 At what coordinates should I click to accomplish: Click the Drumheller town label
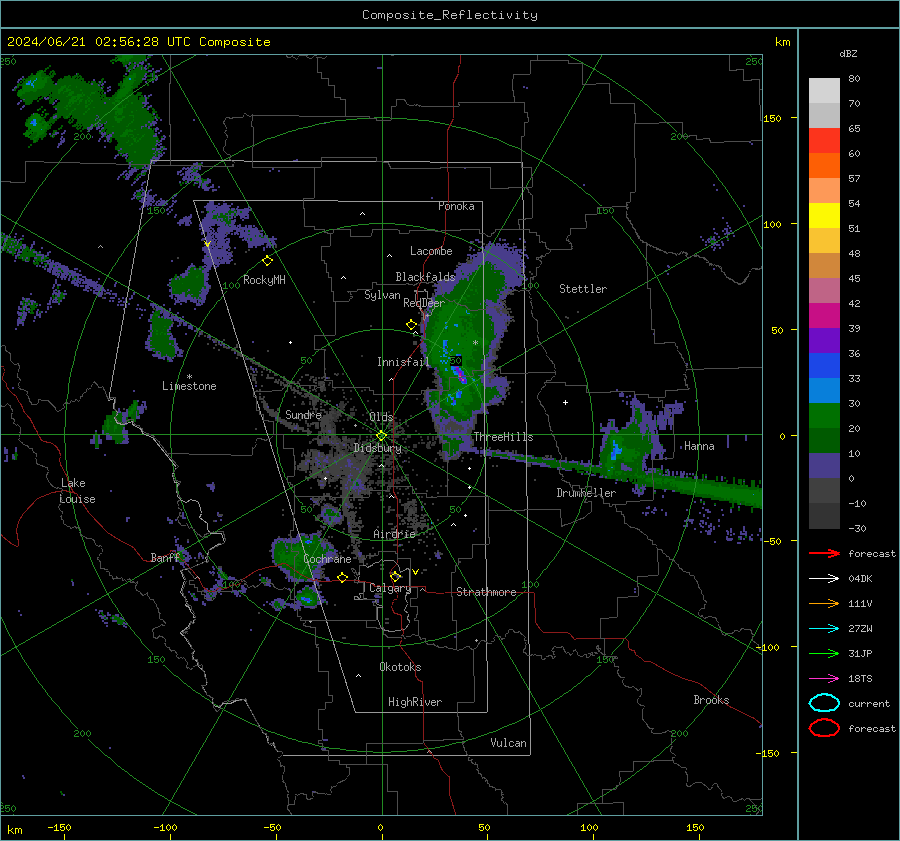pos(586,493)
